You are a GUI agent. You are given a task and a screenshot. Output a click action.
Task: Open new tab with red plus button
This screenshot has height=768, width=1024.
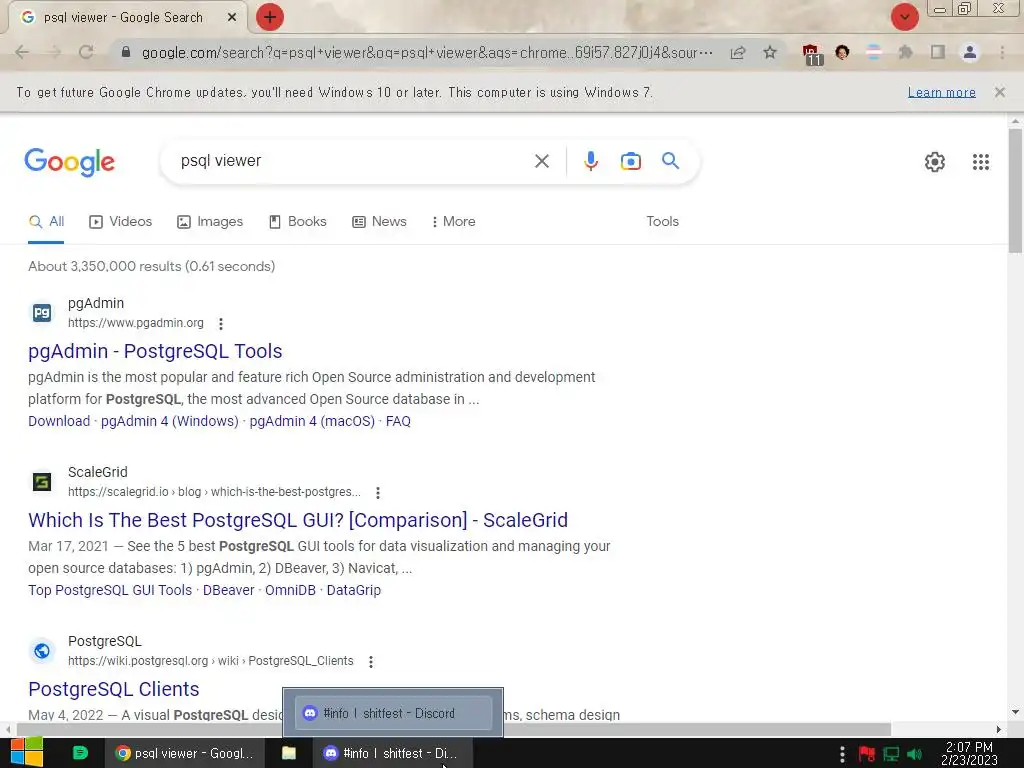tap(270, 17)
